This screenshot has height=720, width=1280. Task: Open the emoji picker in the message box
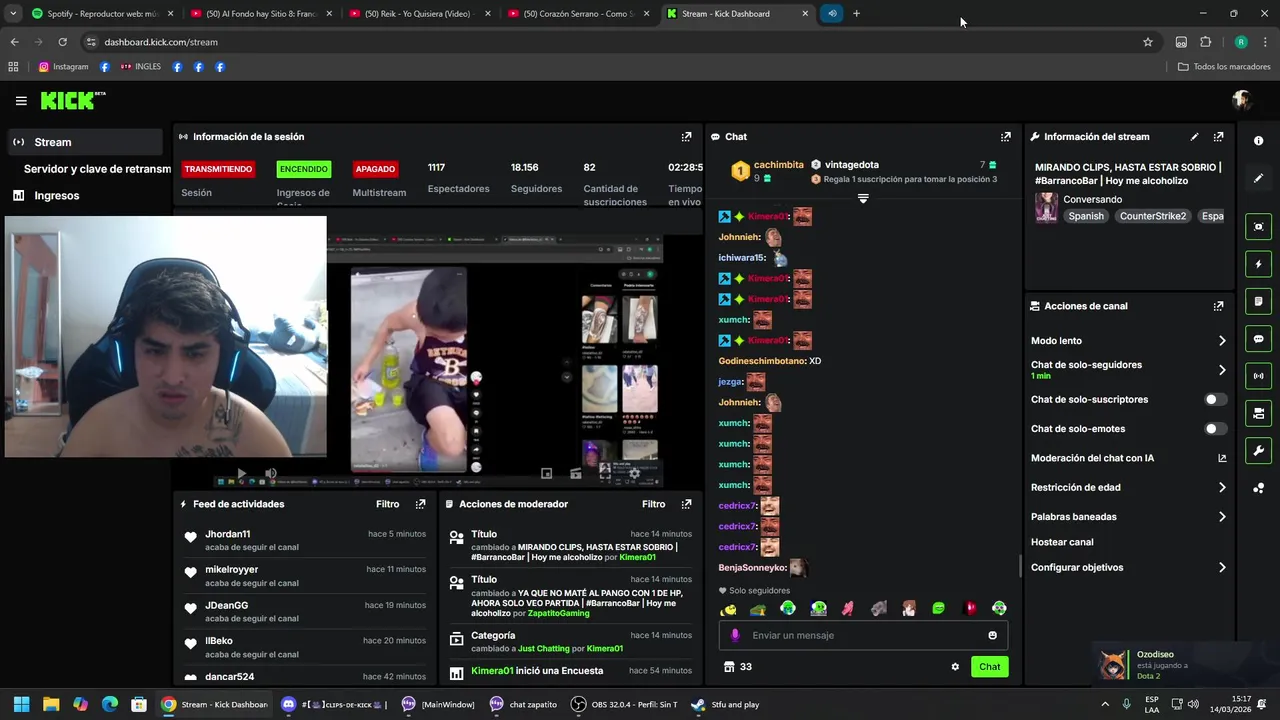[992, 635]
